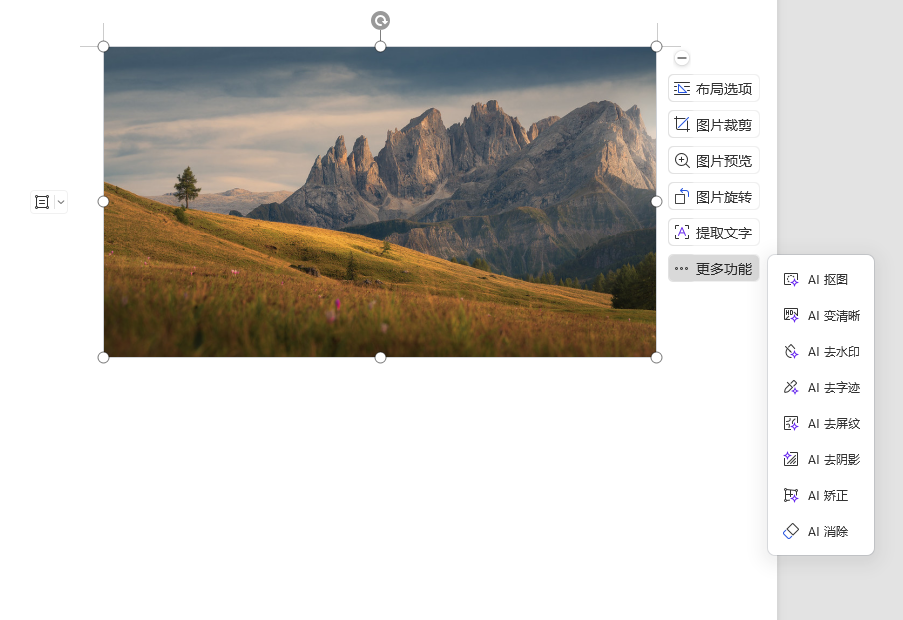Click AI 矫正 correction option

pos(820,496)
